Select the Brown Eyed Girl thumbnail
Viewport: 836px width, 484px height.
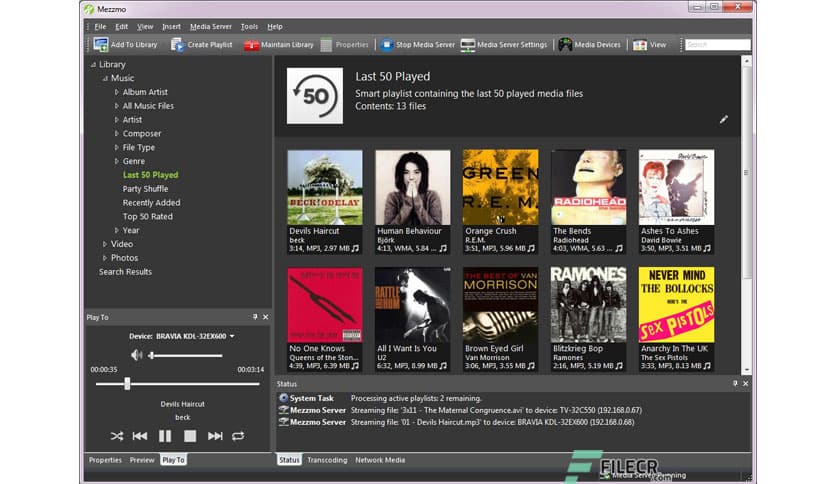click(501, 305)
